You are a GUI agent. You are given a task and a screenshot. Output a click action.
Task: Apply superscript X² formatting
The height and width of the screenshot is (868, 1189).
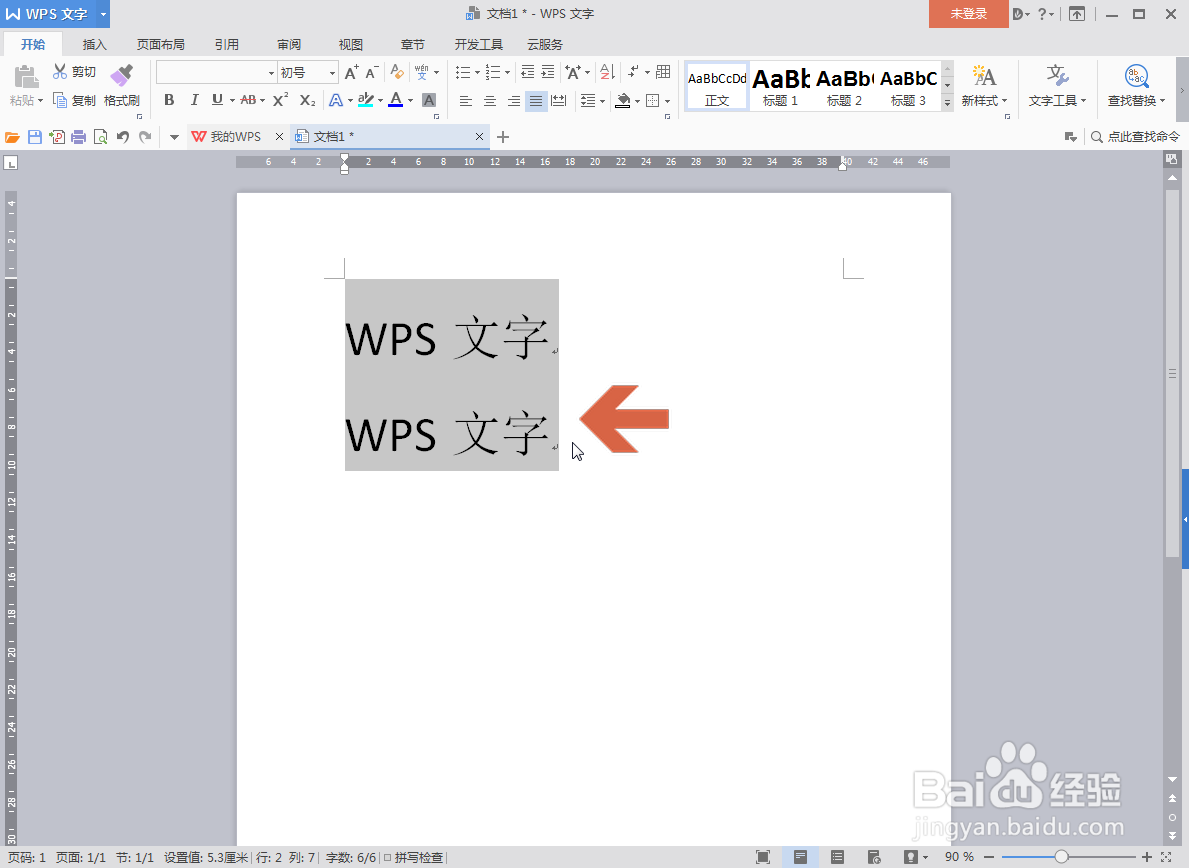pos(281,100)
